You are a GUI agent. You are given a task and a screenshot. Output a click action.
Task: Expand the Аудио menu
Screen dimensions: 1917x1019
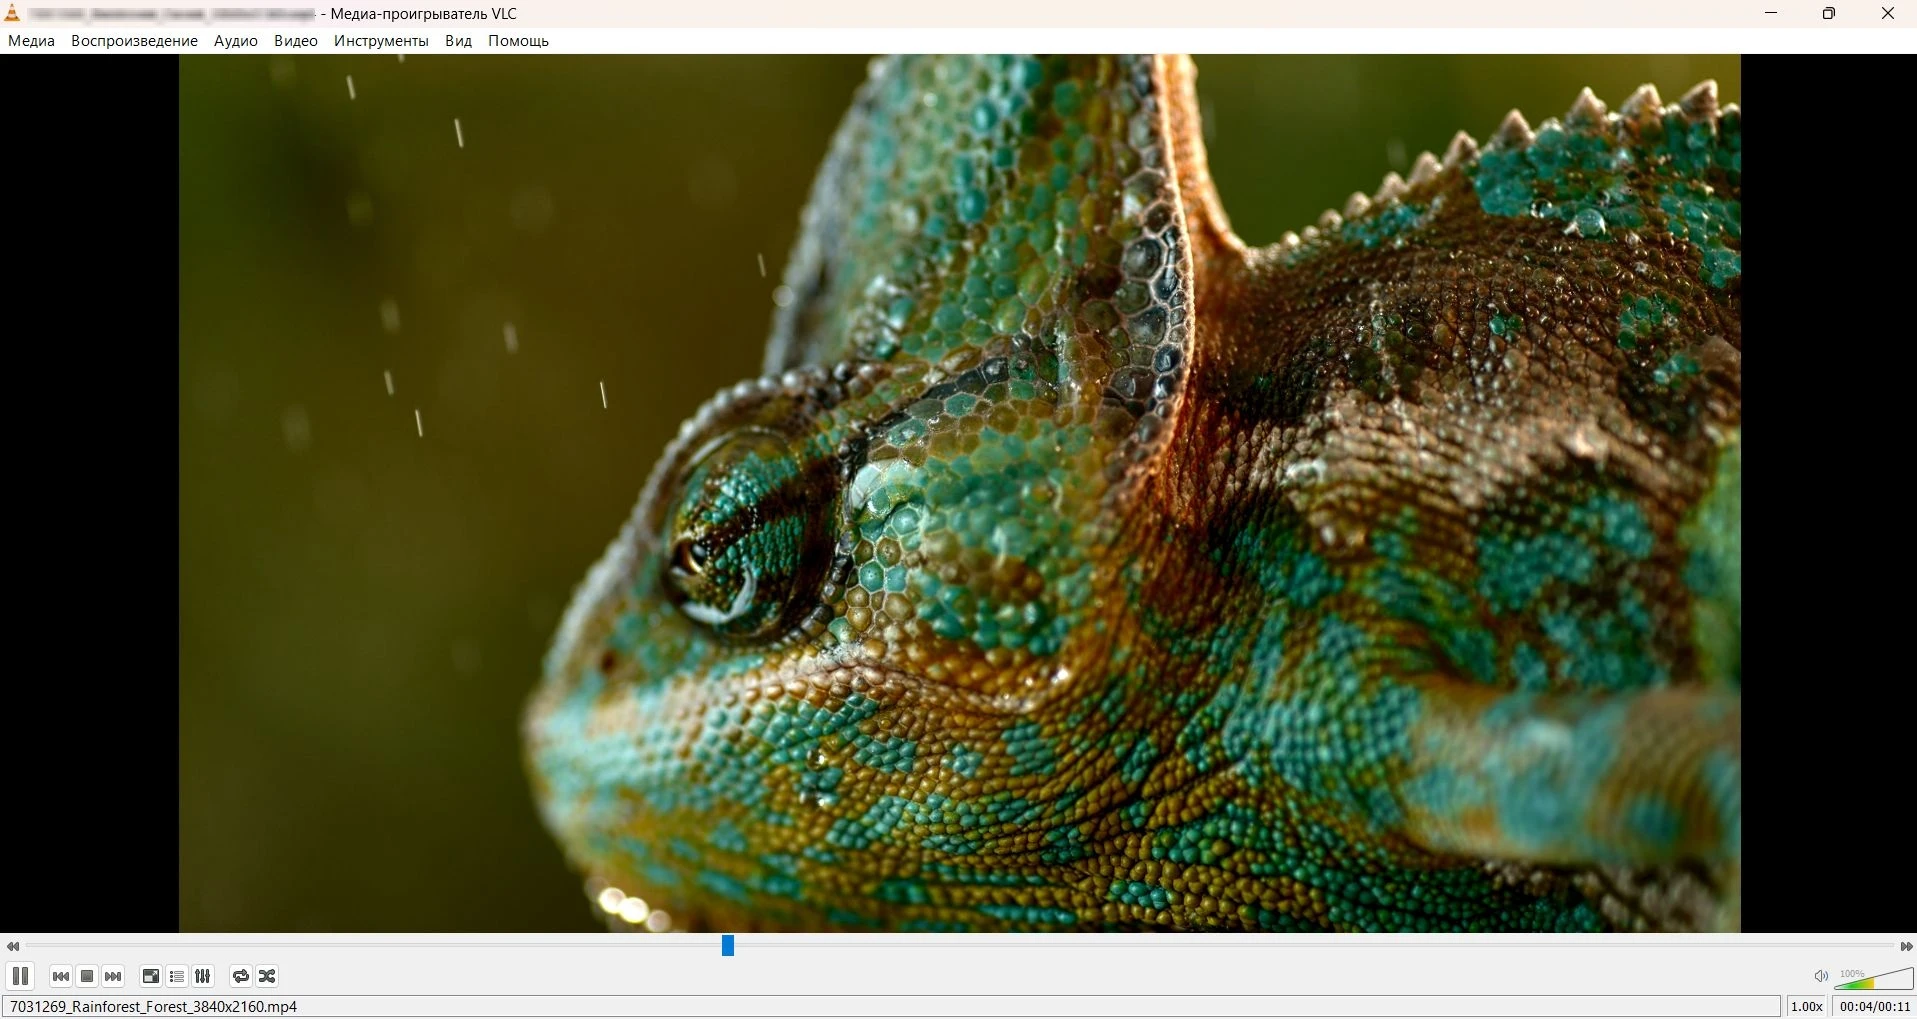(236, 41)
